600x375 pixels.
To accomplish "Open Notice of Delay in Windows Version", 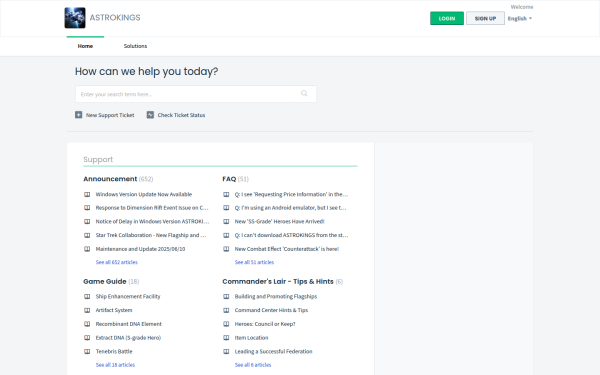I will [152, 222].
